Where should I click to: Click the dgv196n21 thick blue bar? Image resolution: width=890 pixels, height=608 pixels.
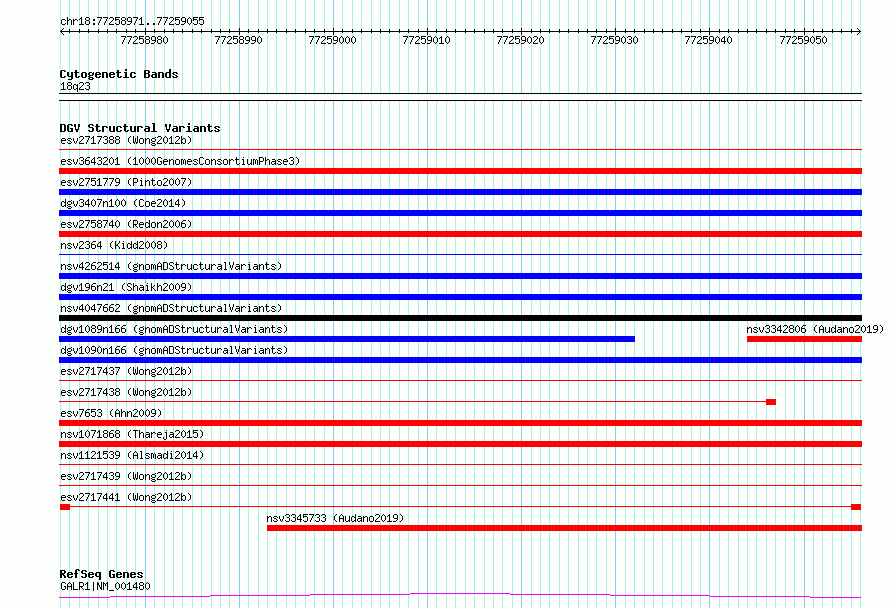tap(460, 297)
